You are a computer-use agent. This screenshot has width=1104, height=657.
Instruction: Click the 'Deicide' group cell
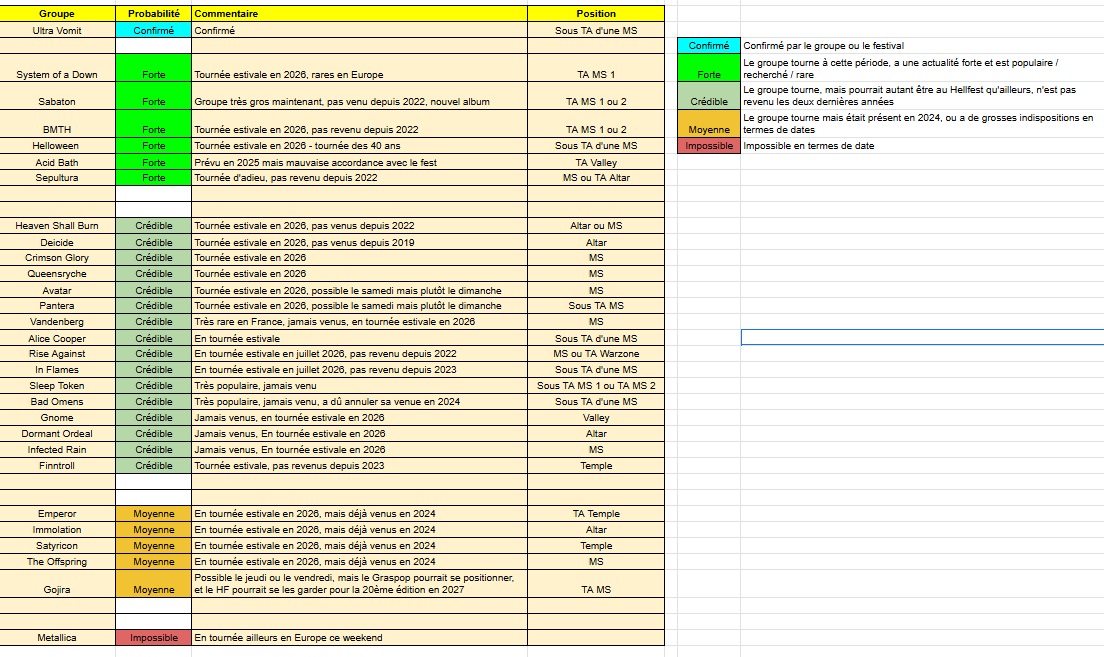click(57, 242)
